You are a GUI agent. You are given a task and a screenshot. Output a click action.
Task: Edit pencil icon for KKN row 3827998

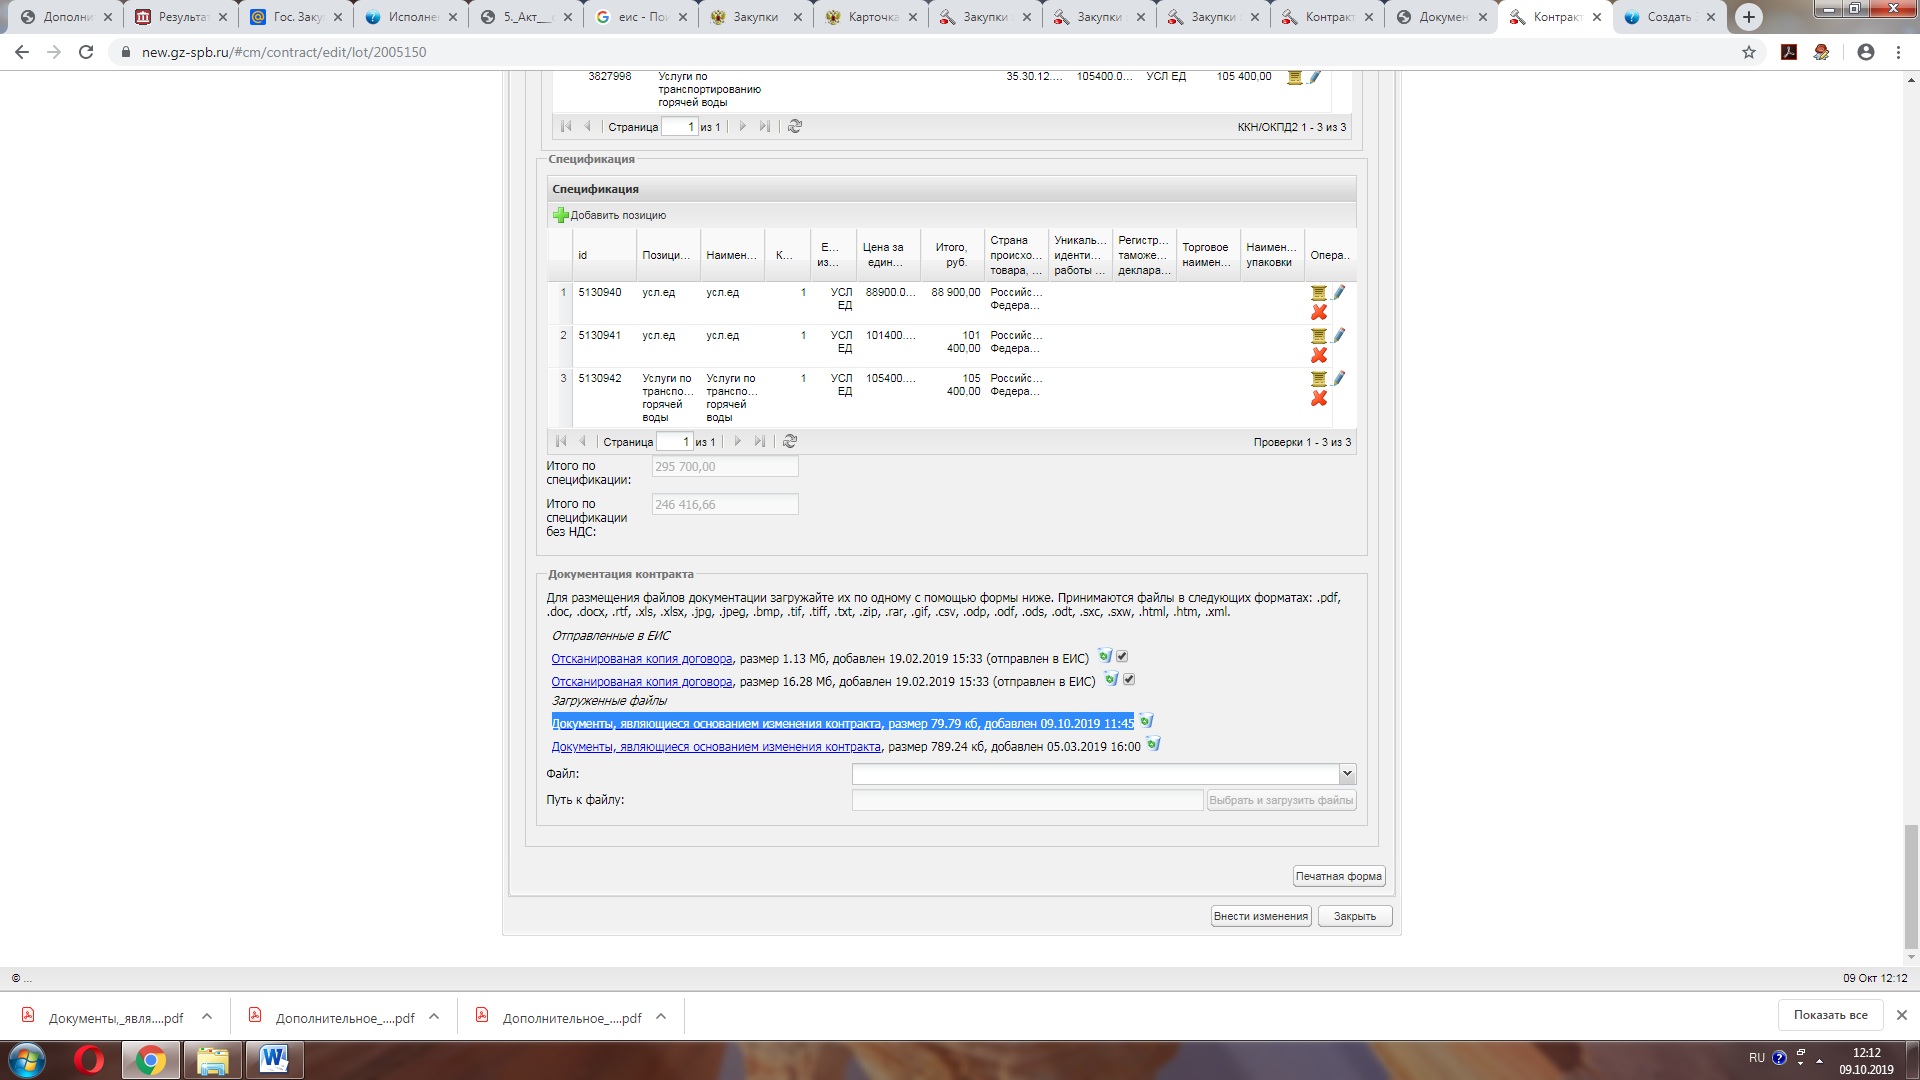click(x=1315, y=76)
